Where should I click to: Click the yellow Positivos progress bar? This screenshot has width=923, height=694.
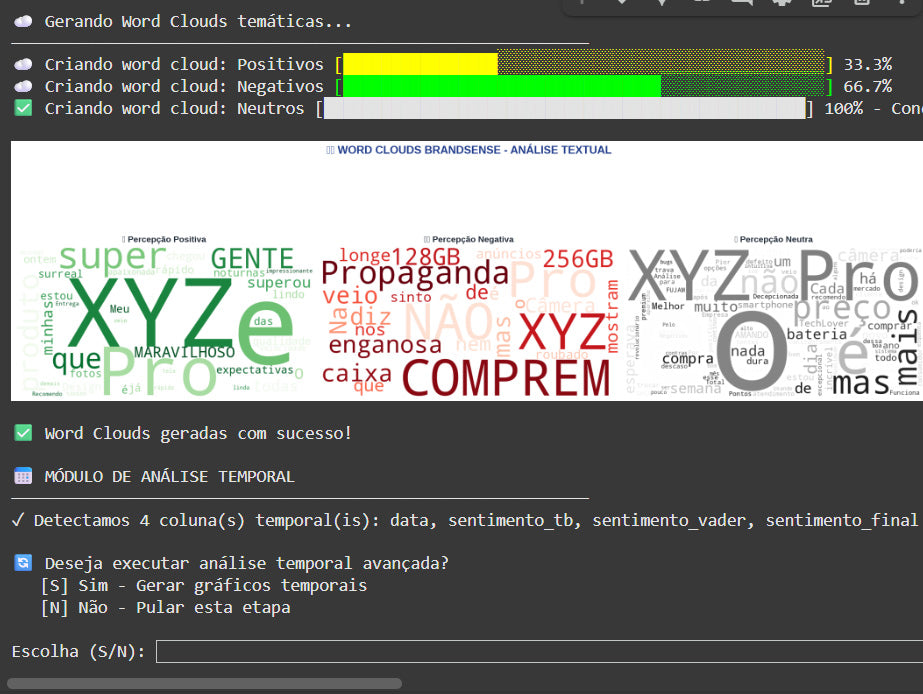pyautogui.click(x=420, y=64)
